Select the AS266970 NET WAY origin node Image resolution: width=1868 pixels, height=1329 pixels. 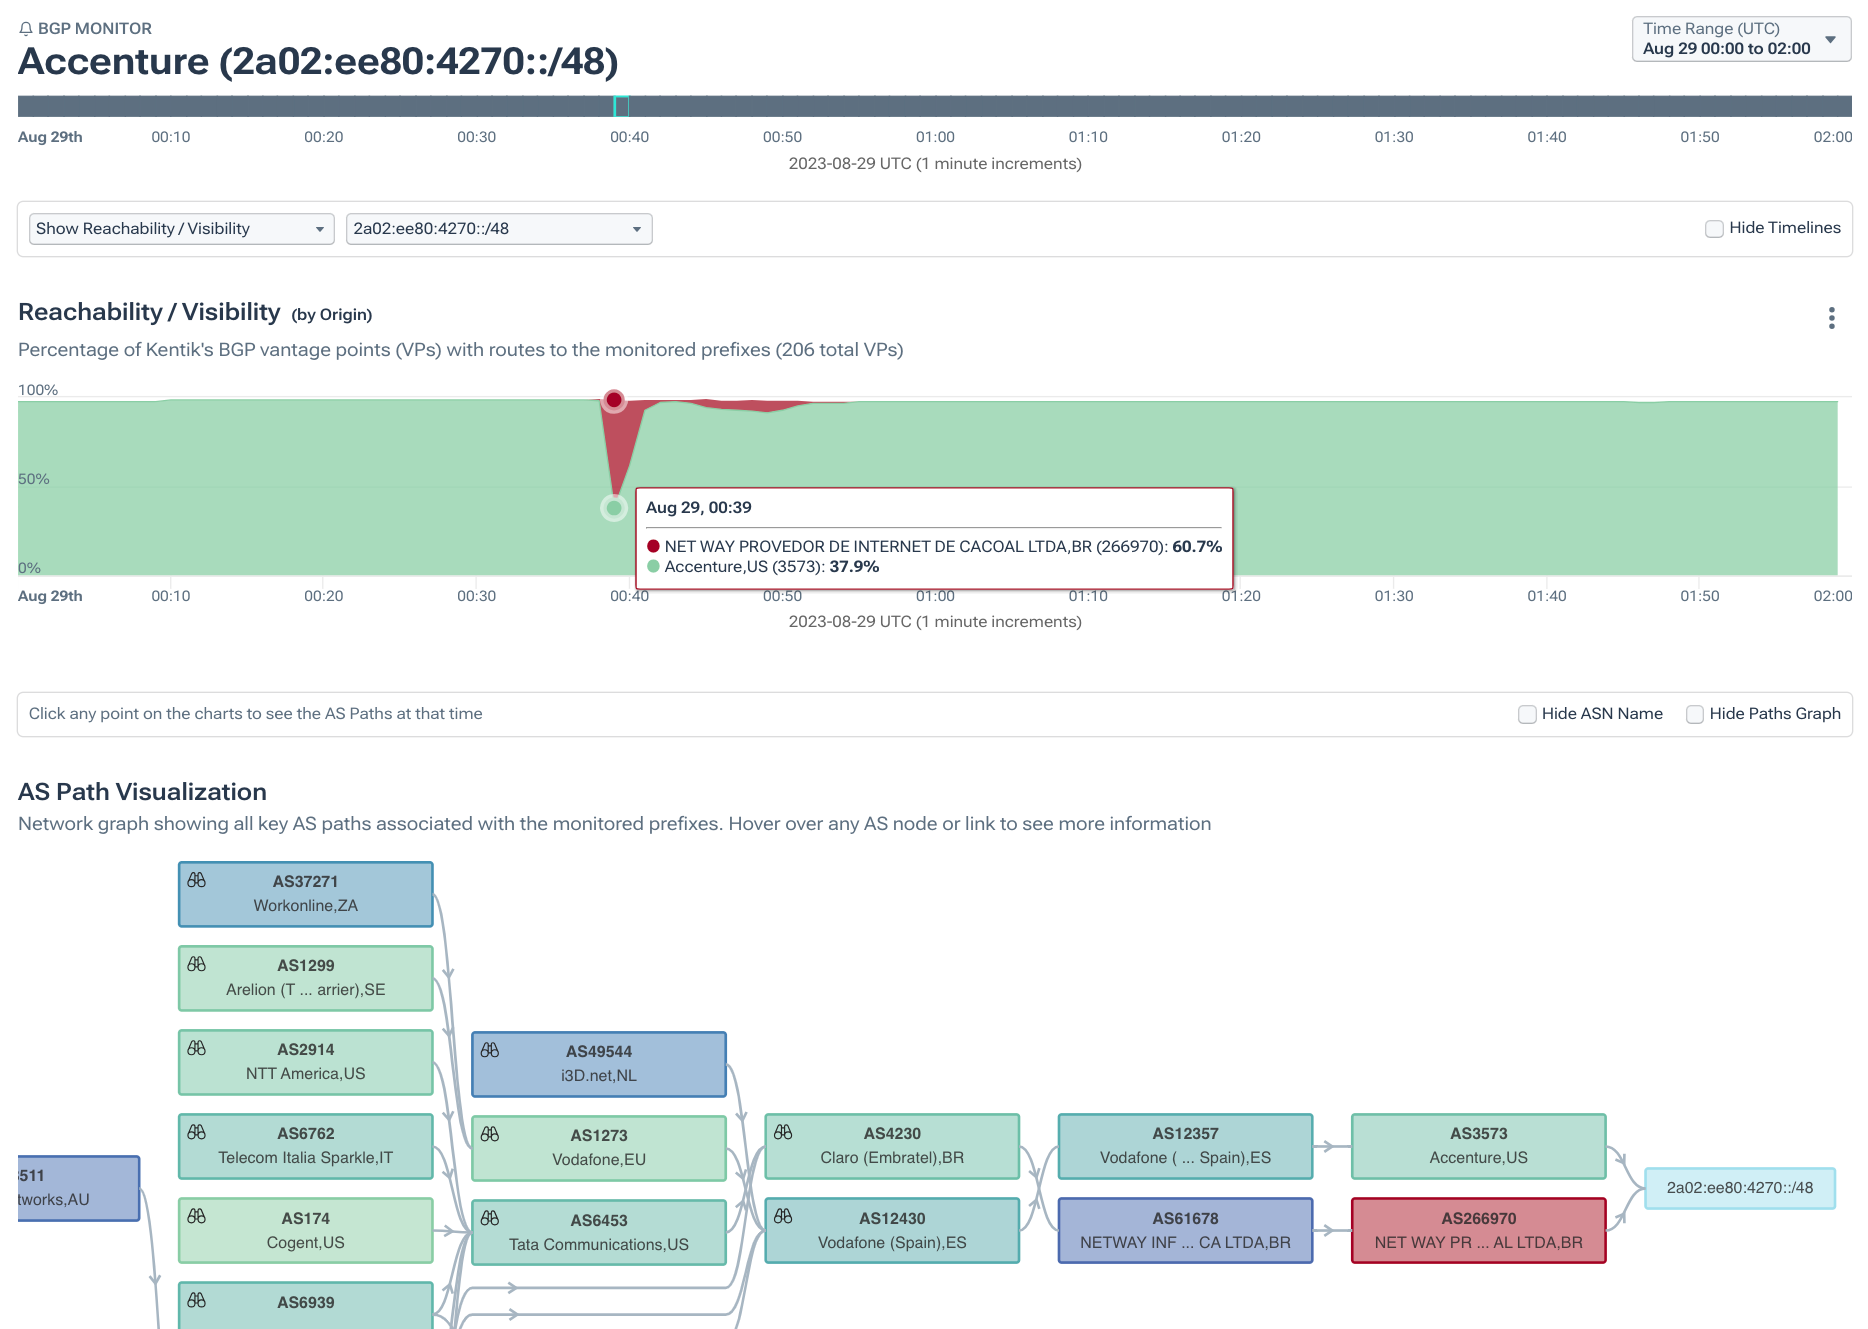(x=1478, y=1230)
